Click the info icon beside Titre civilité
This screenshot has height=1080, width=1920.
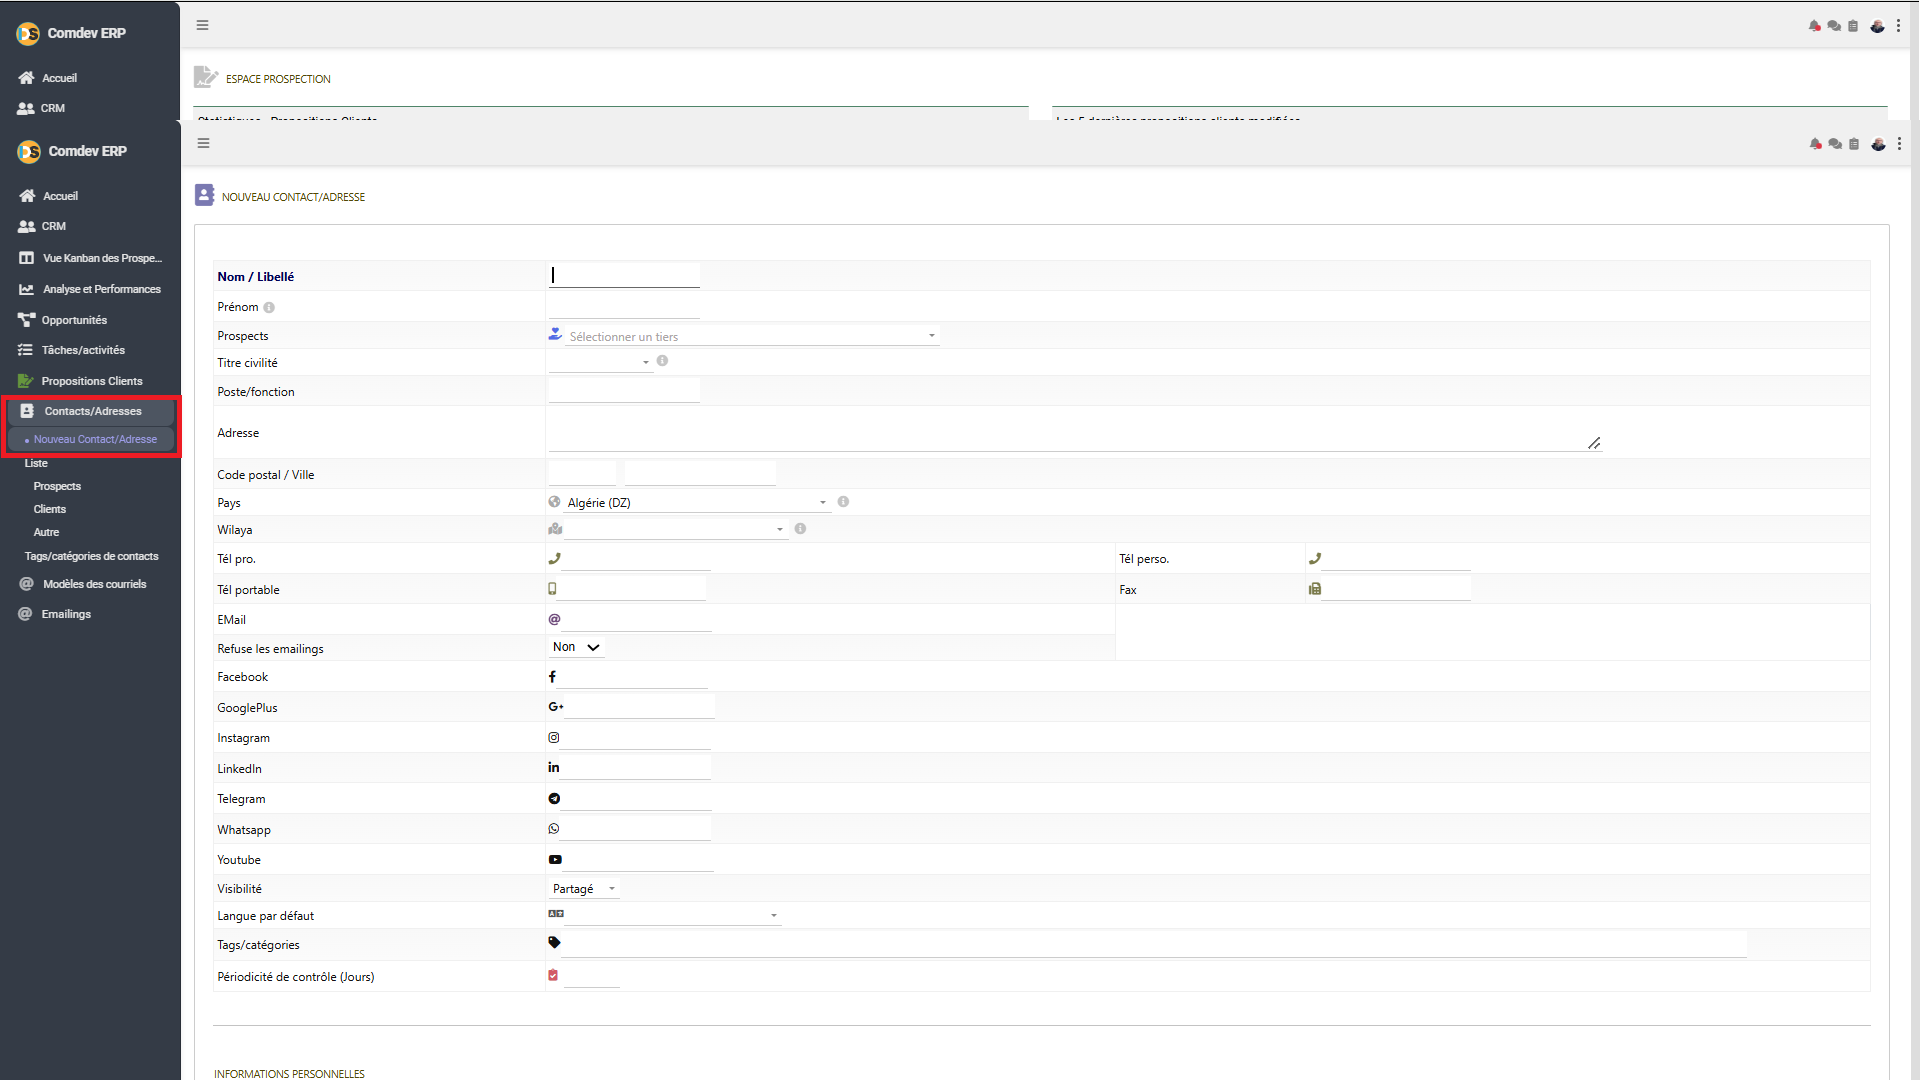(x=662, y=361)
